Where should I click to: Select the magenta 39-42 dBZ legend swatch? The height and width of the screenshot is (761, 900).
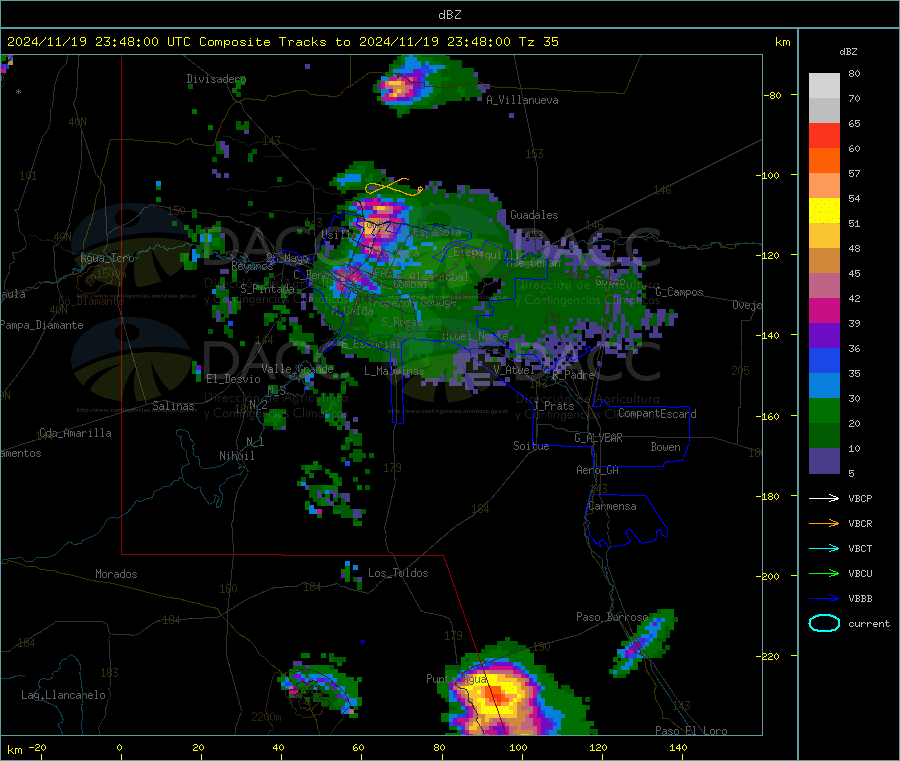pos(824,310)
